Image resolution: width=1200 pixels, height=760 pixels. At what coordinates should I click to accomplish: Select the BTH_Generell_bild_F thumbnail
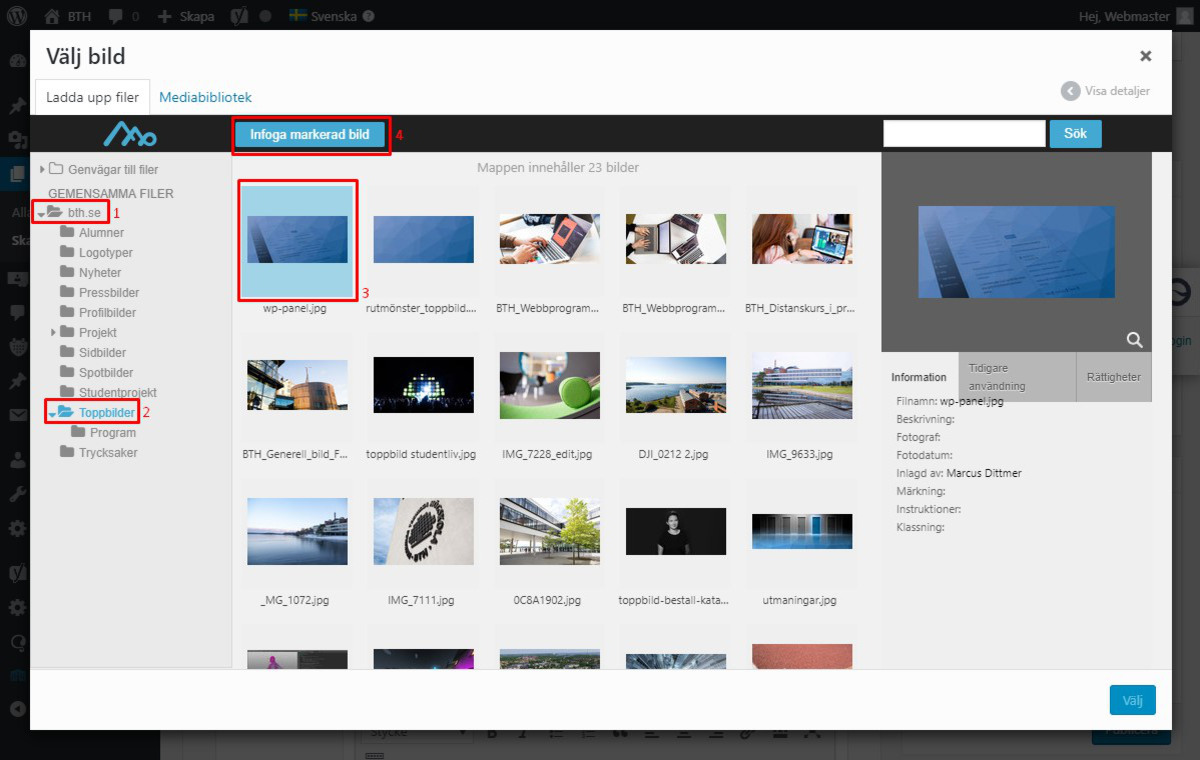[297, 385]
